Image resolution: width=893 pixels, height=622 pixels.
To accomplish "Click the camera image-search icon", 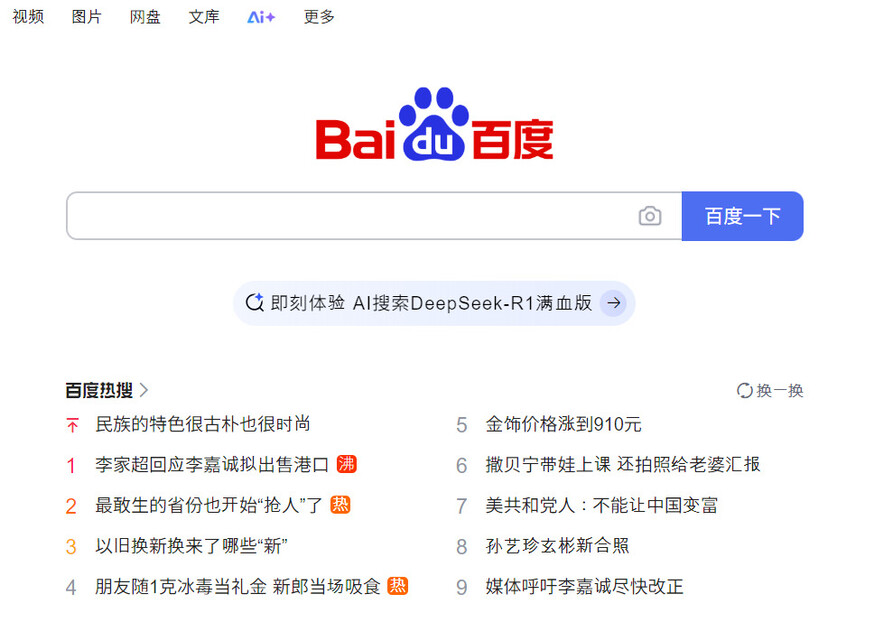I will 650,216.
